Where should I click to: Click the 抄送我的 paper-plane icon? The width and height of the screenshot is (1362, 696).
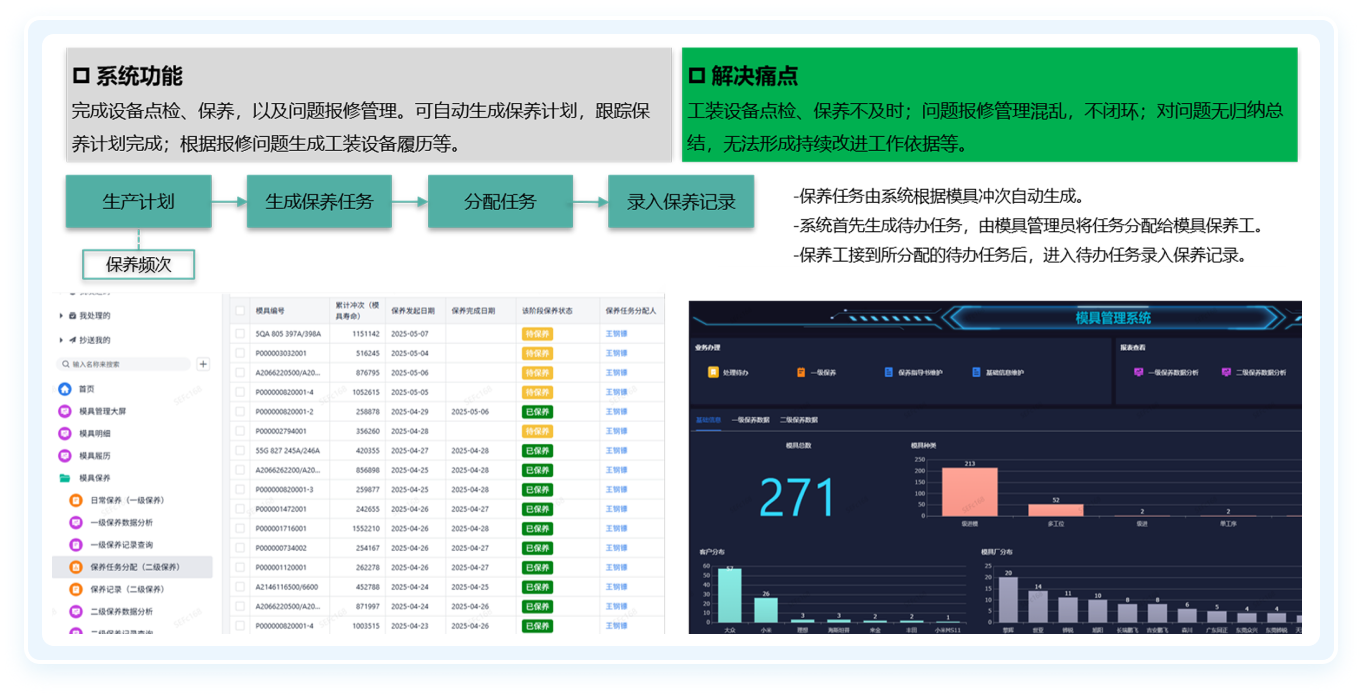(73, 340)
